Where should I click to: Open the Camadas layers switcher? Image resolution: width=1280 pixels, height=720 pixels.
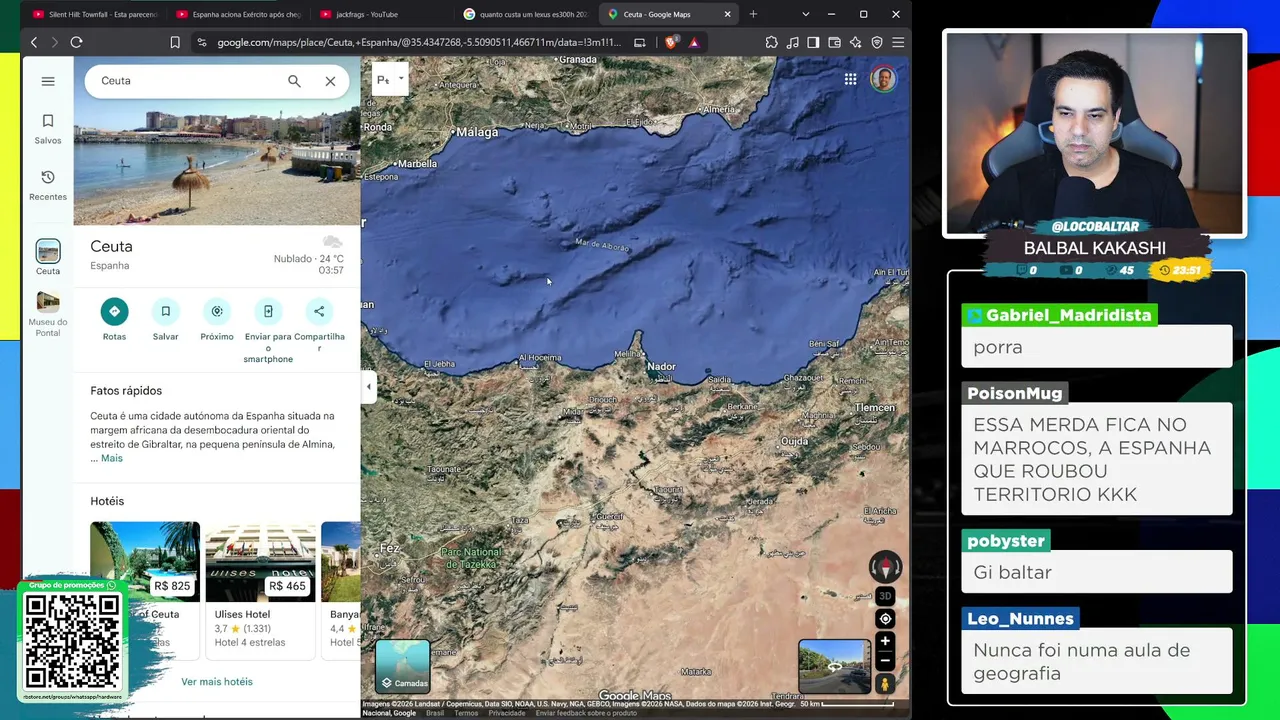pos(403,667)
